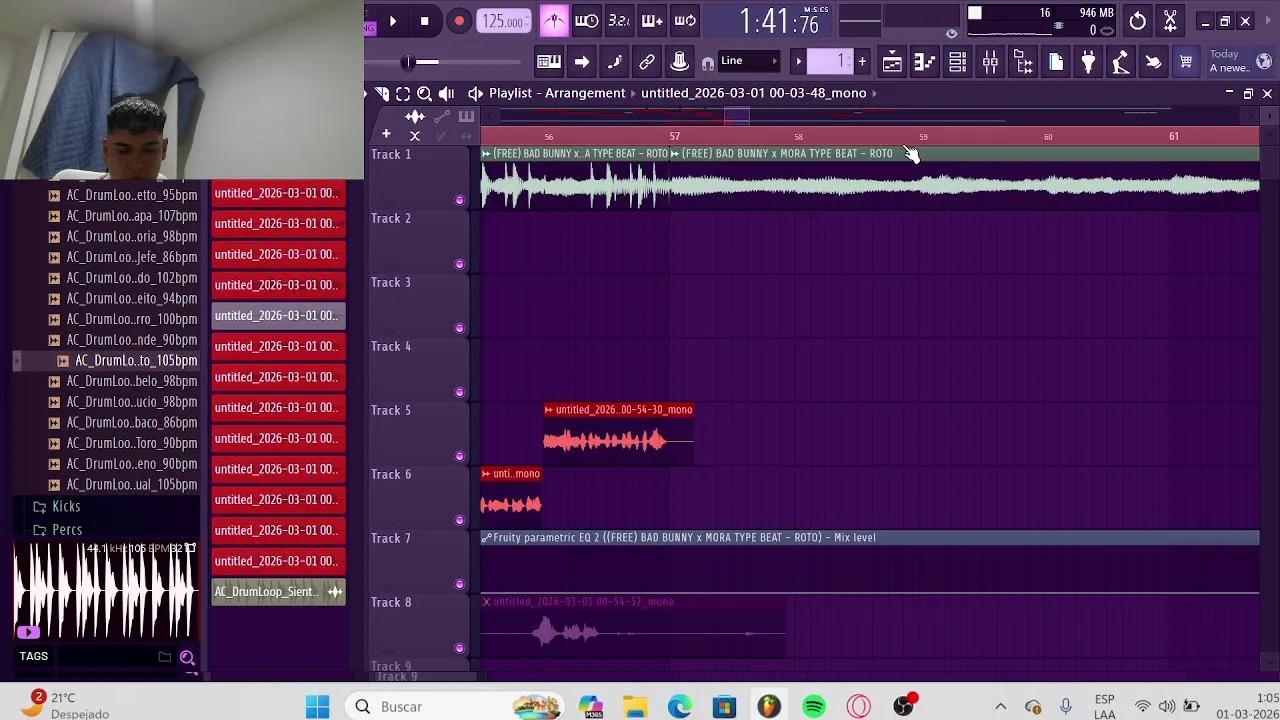Toggle loop recording mode

[685, 21]
